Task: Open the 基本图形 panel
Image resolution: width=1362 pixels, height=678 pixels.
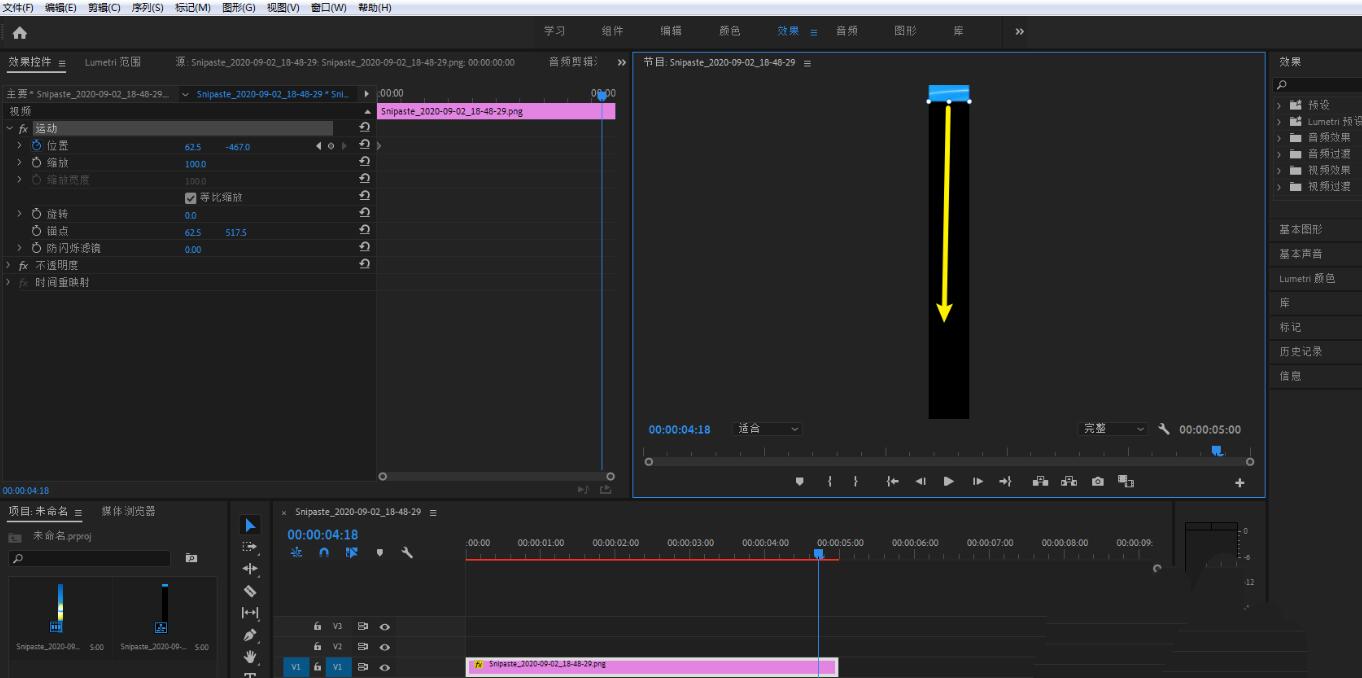Action: [x=1300, y=229]
